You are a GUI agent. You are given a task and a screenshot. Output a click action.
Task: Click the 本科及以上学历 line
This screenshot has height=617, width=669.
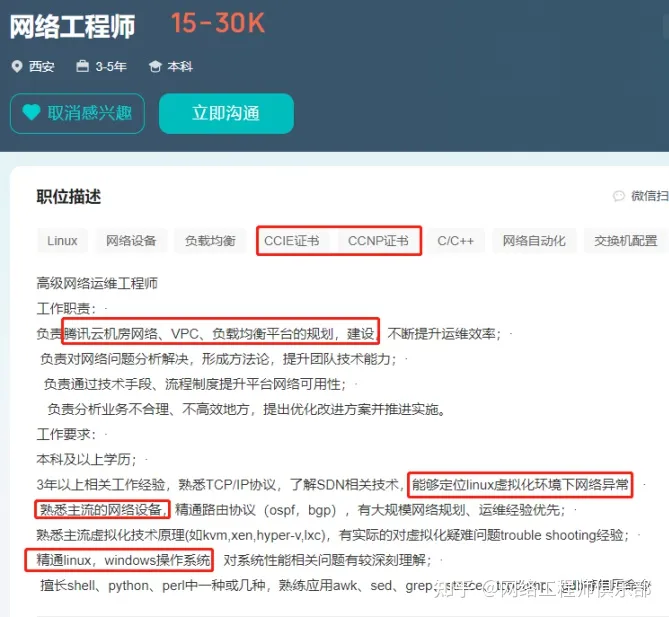(87, 460)
